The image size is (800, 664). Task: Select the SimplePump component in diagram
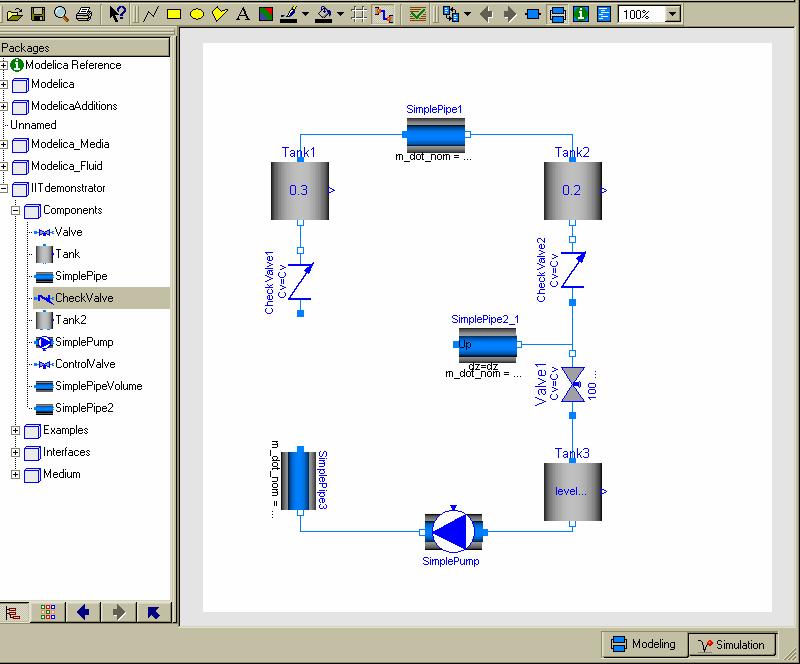coord(454,531)
